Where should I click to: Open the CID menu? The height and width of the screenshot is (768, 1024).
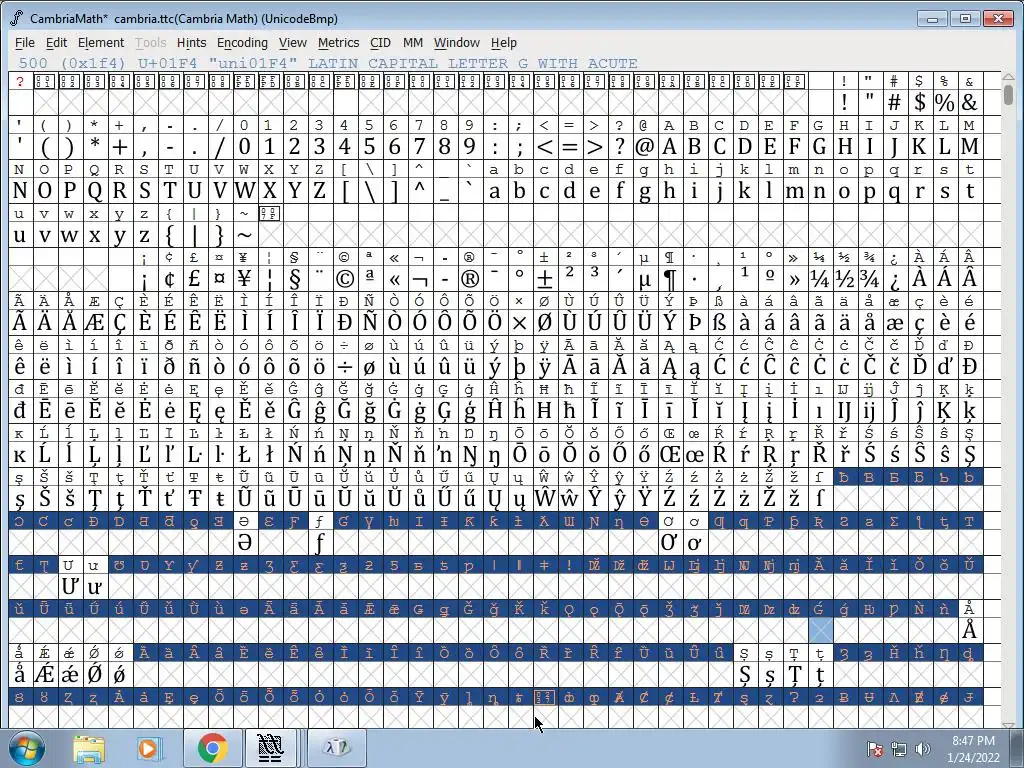point(380,42)
